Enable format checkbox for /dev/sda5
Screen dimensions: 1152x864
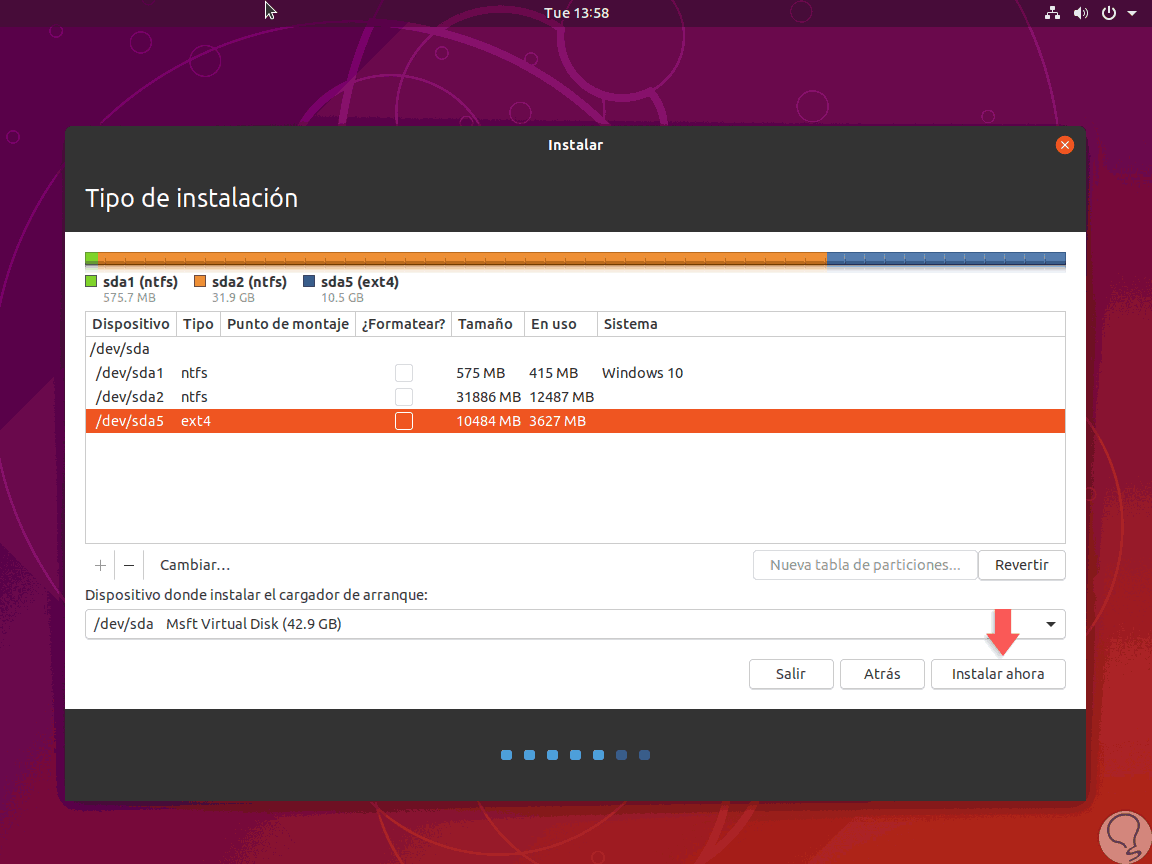403,421
